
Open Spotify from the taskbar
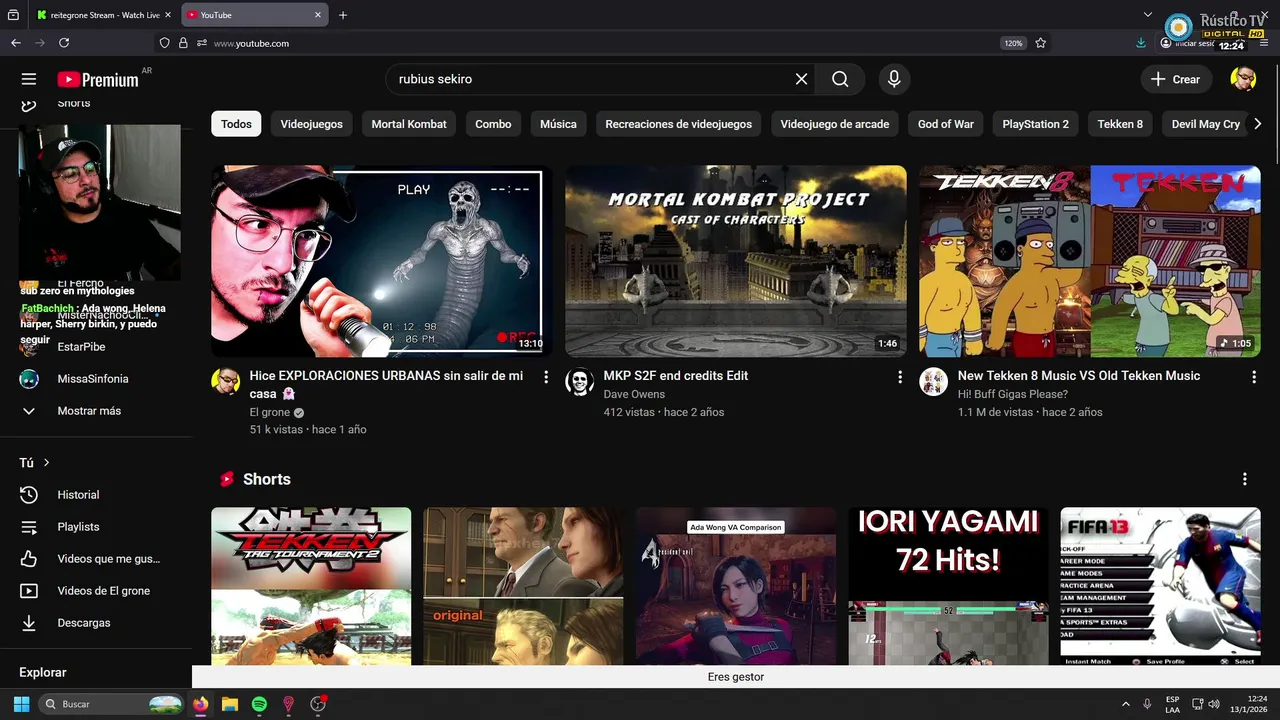pyautogui.click(x=259, y=704)
